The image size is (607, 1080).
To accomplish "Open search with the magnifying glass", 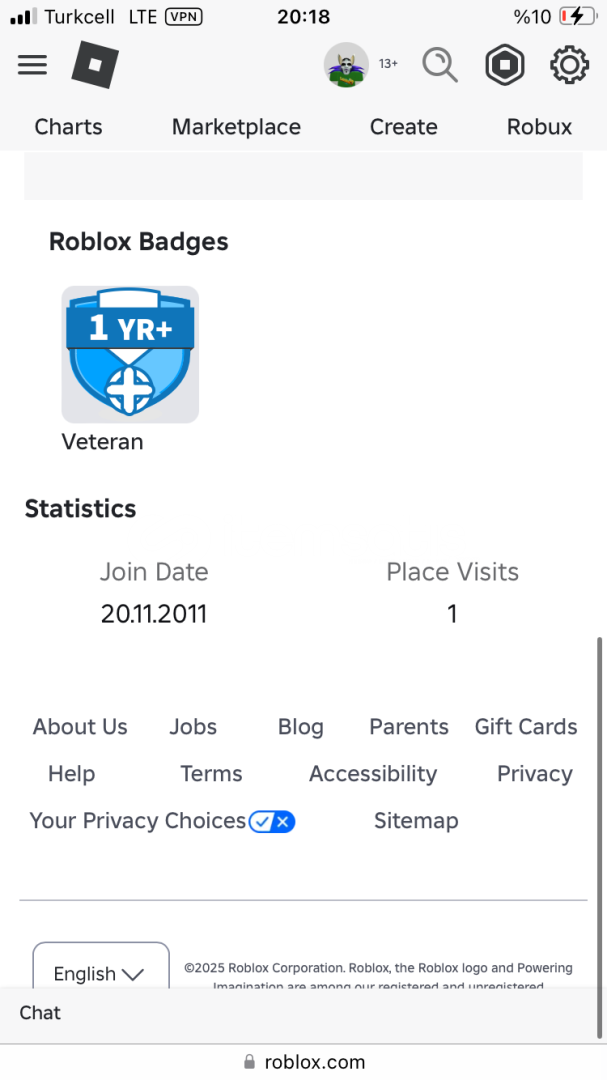I will click(x=439, y=65).
